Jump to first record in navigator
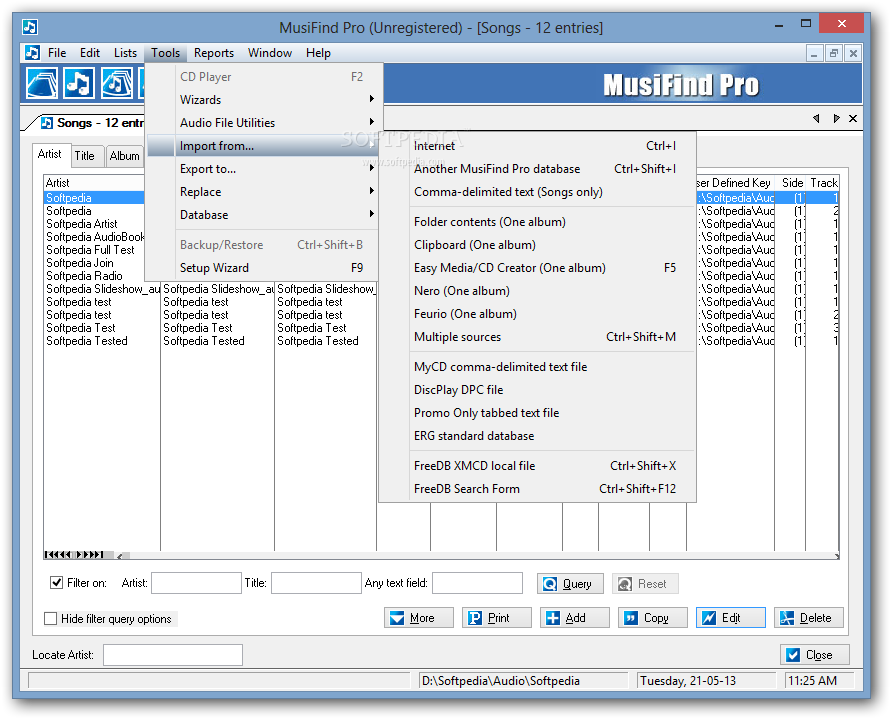Viewport: 891px width, 719px height. tap(48, 554)
